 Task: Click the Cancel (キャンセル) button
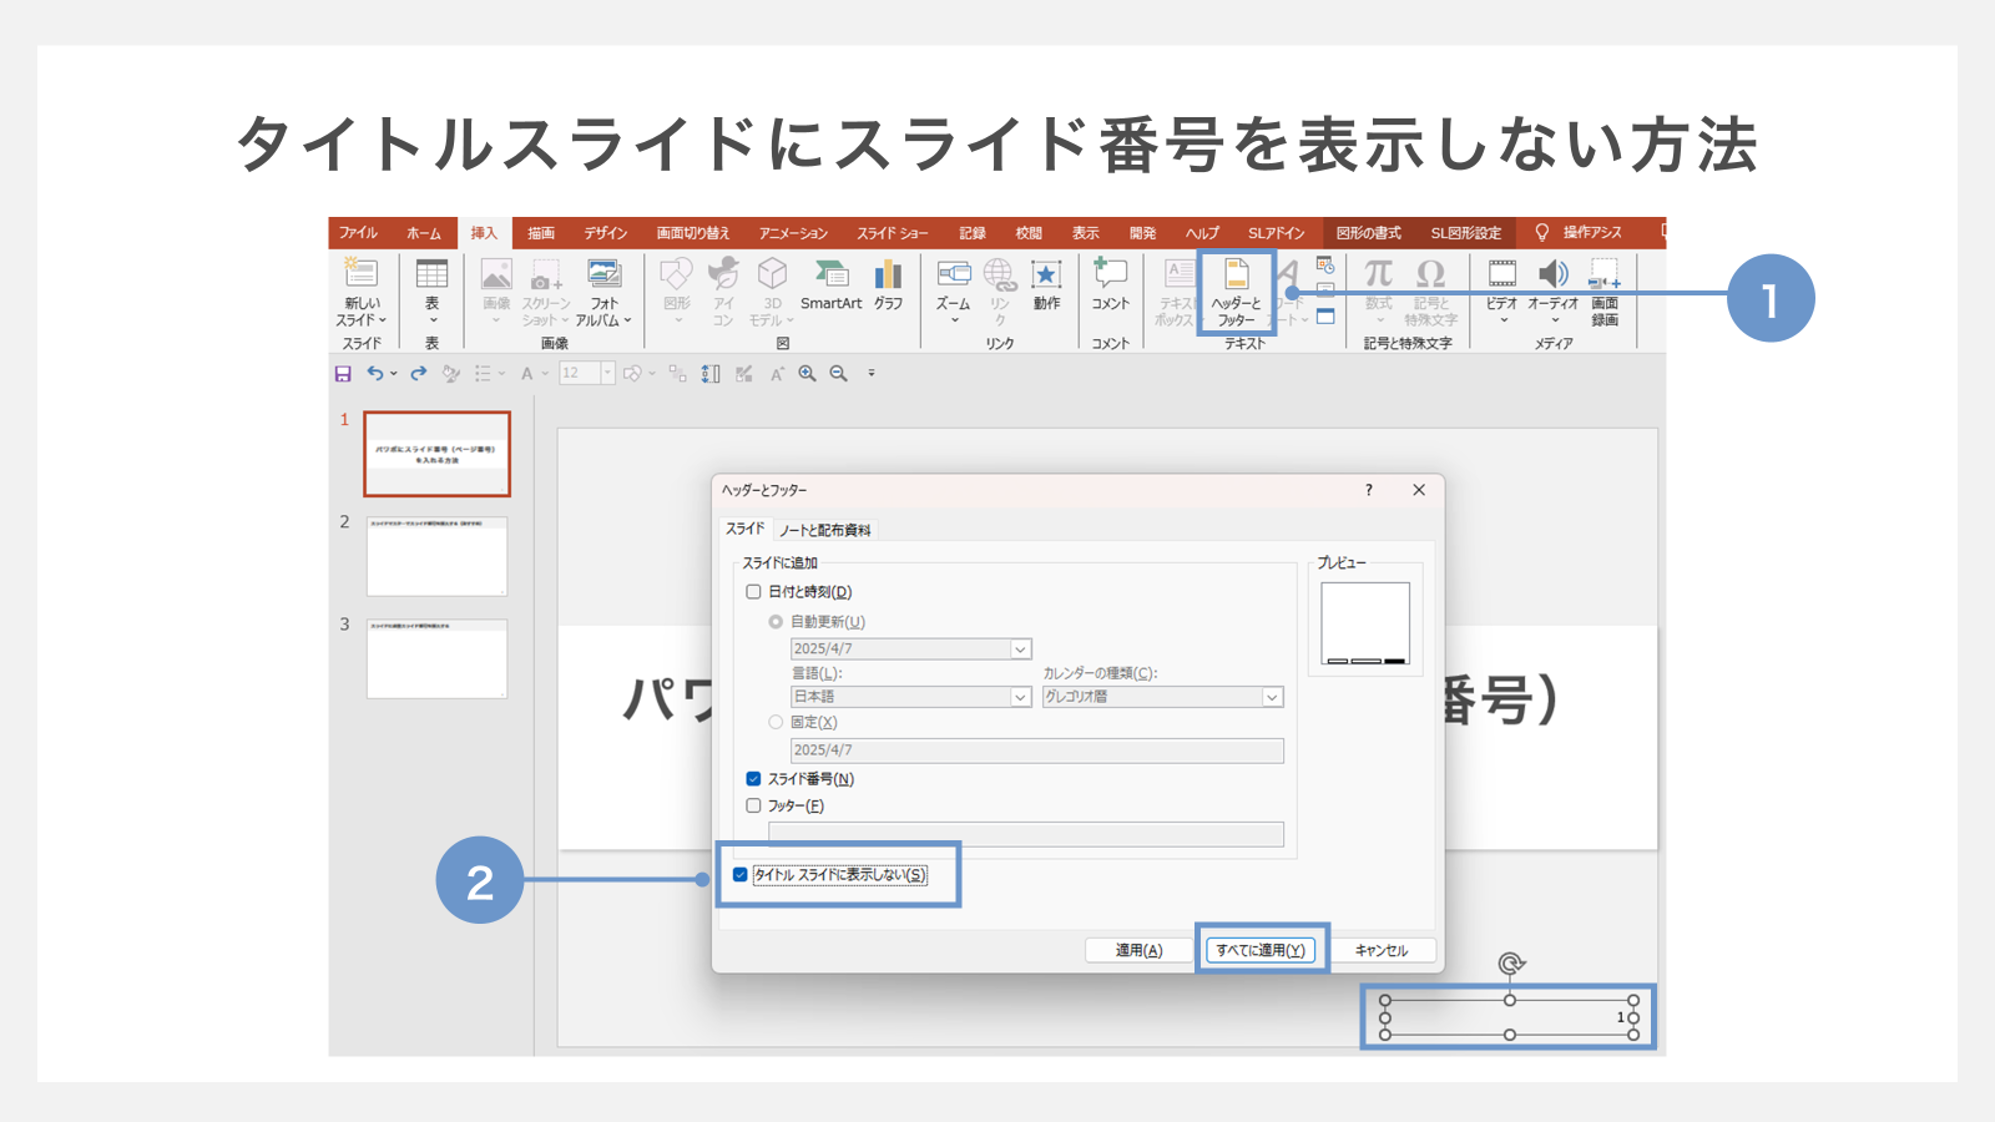1381,950
